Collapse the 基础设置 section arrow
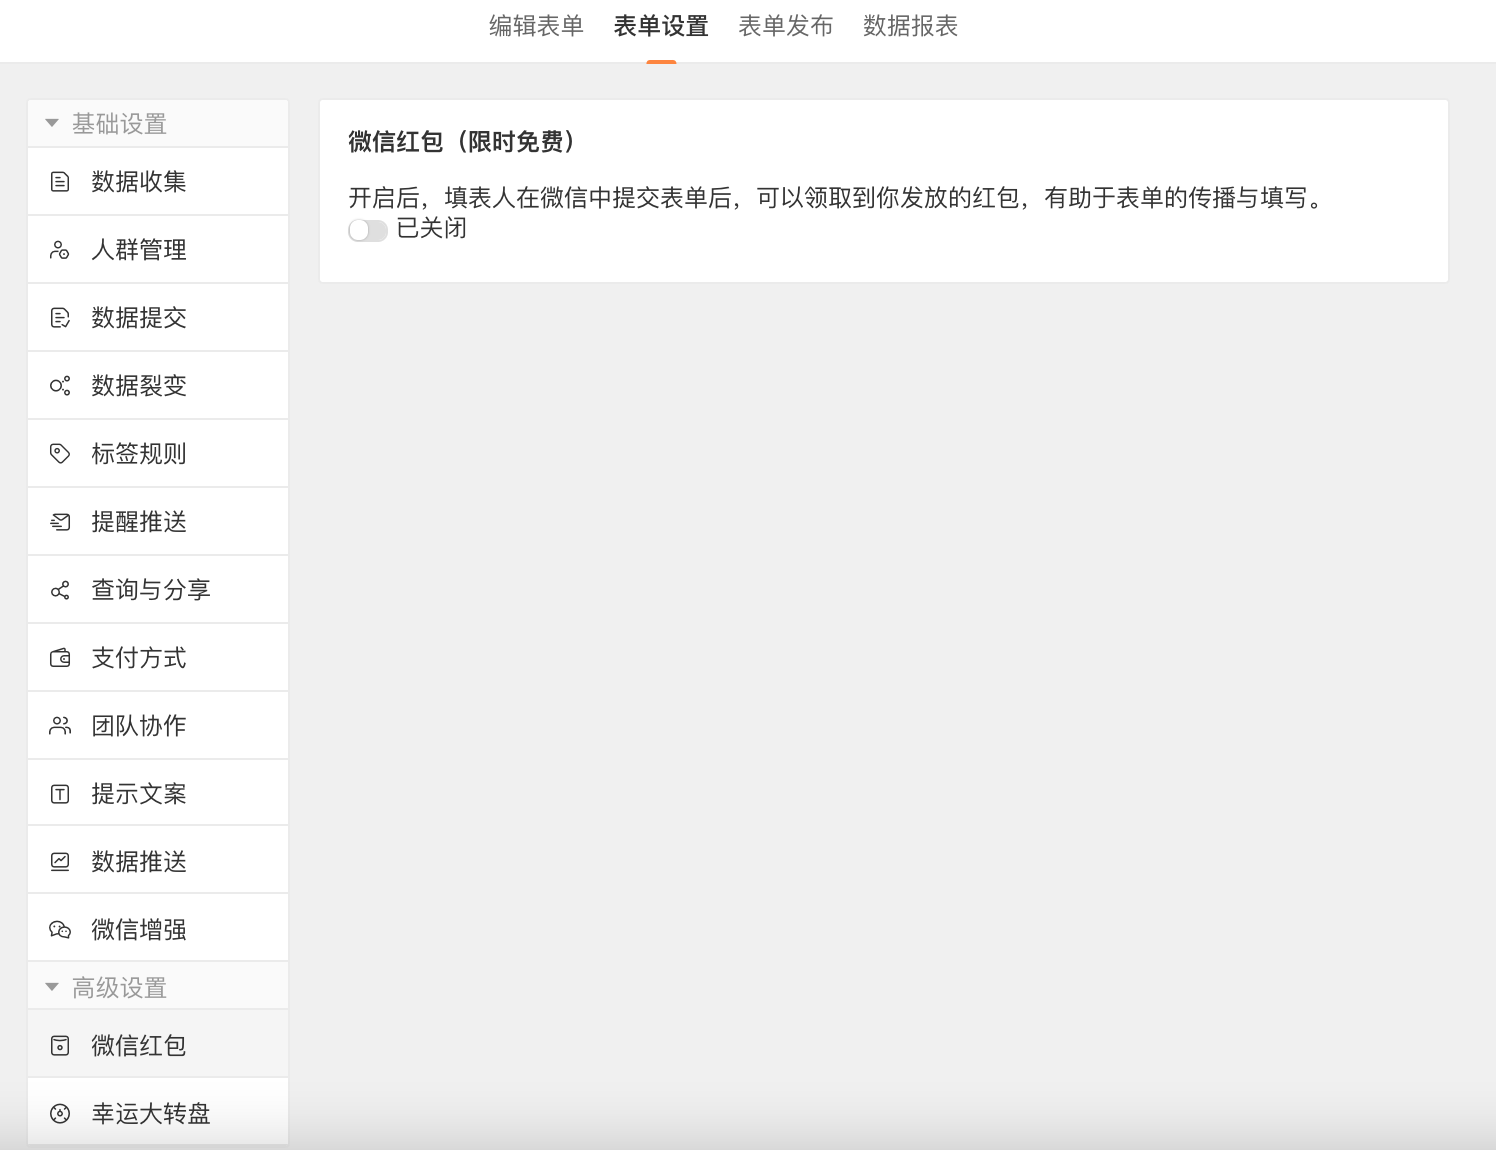1496x1150 pixels. pyautogui.click(x=52, y=124)
